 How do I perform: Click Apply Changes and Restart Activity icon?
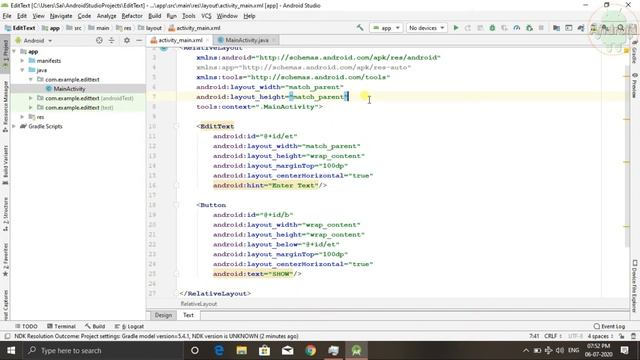click(468, 28)
